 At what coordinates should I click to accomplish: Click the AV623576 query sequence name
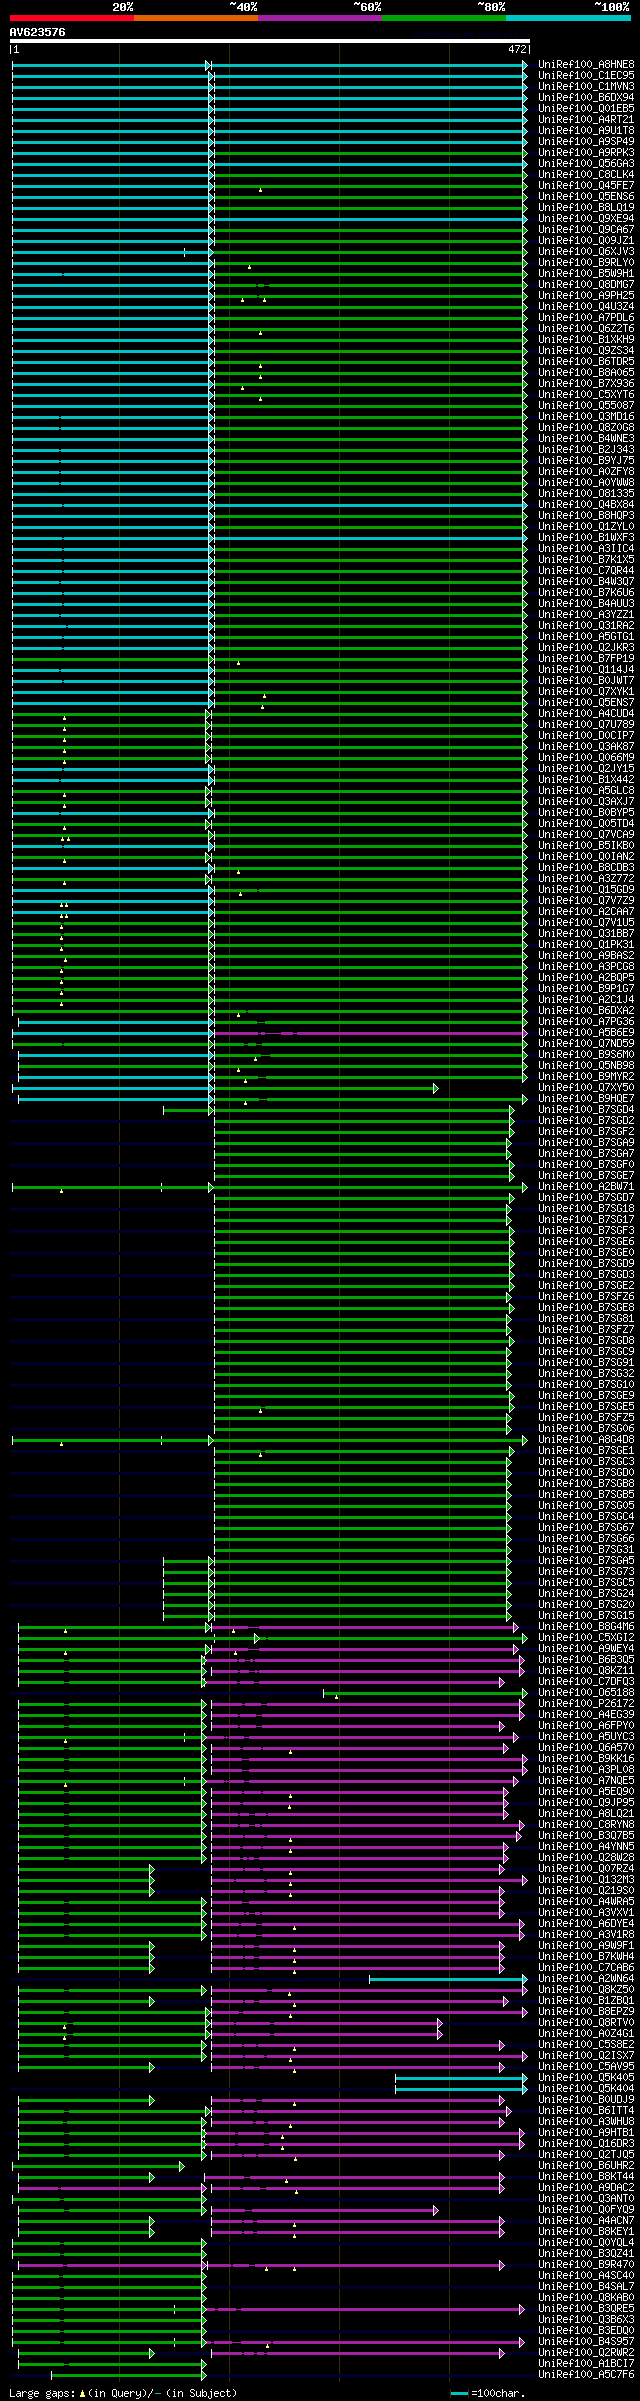38,32
